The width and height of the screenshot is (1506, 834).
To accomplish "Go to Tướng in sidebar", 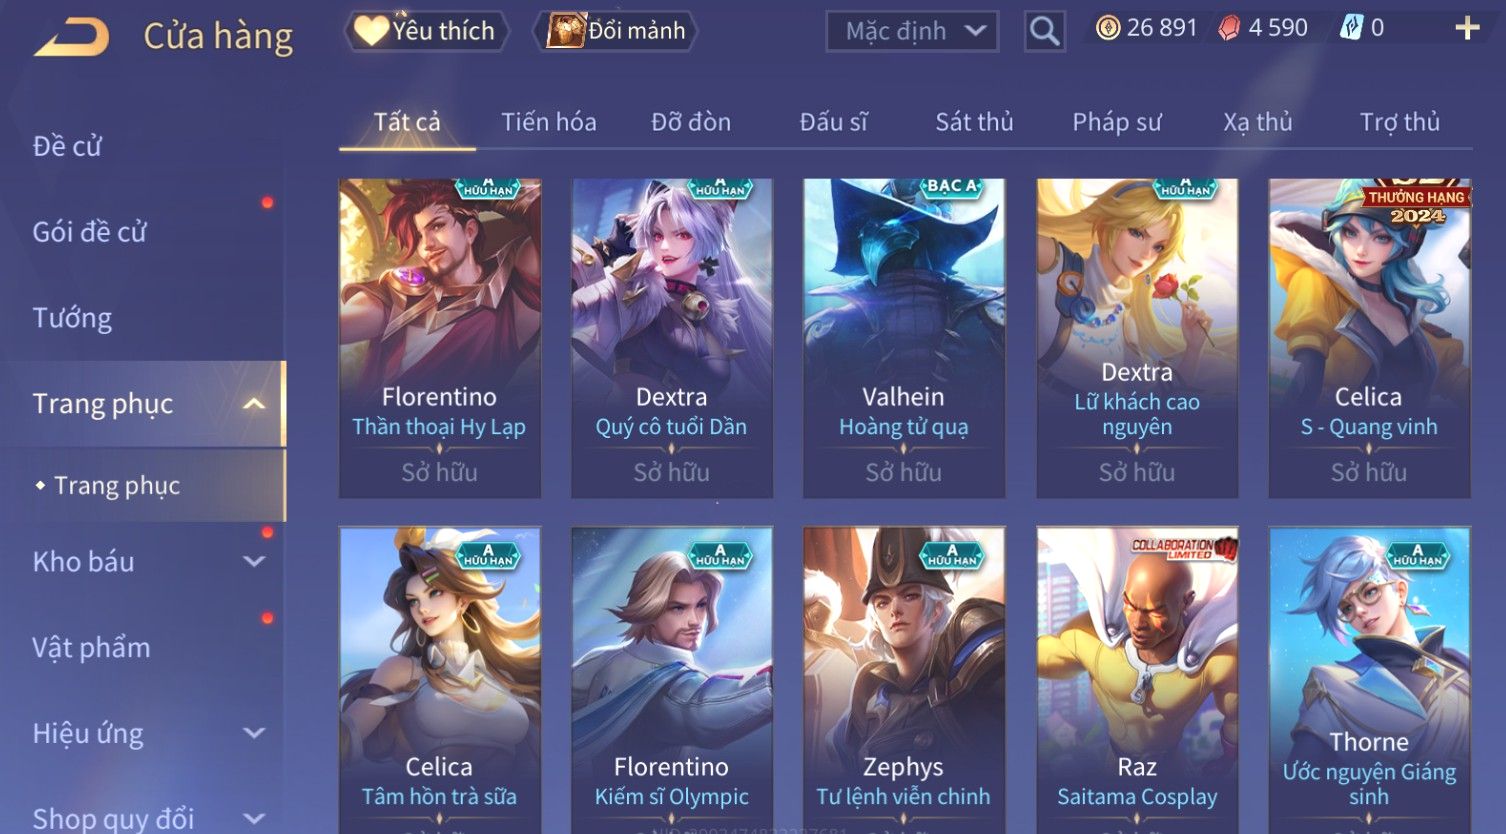I will (x=72, y=318).
